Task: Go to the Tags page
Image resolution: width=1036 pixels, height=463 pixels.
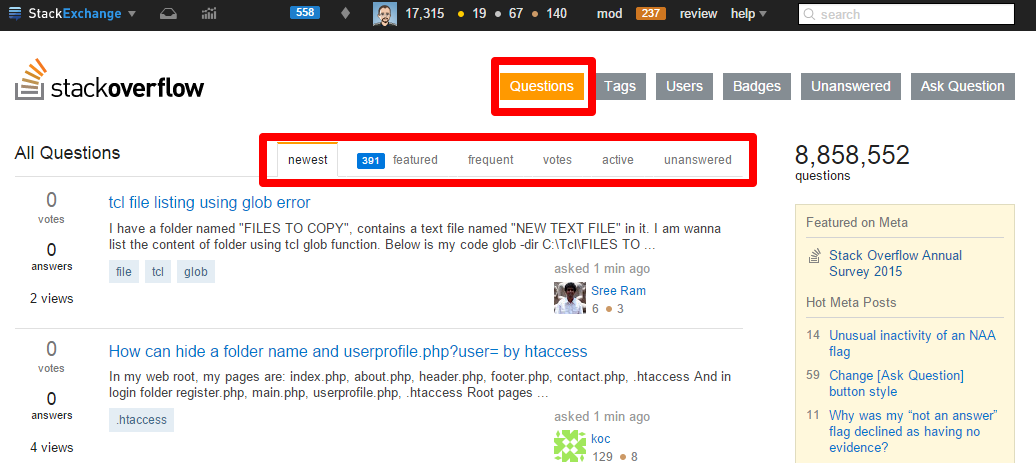Action: tap(620, 87)
